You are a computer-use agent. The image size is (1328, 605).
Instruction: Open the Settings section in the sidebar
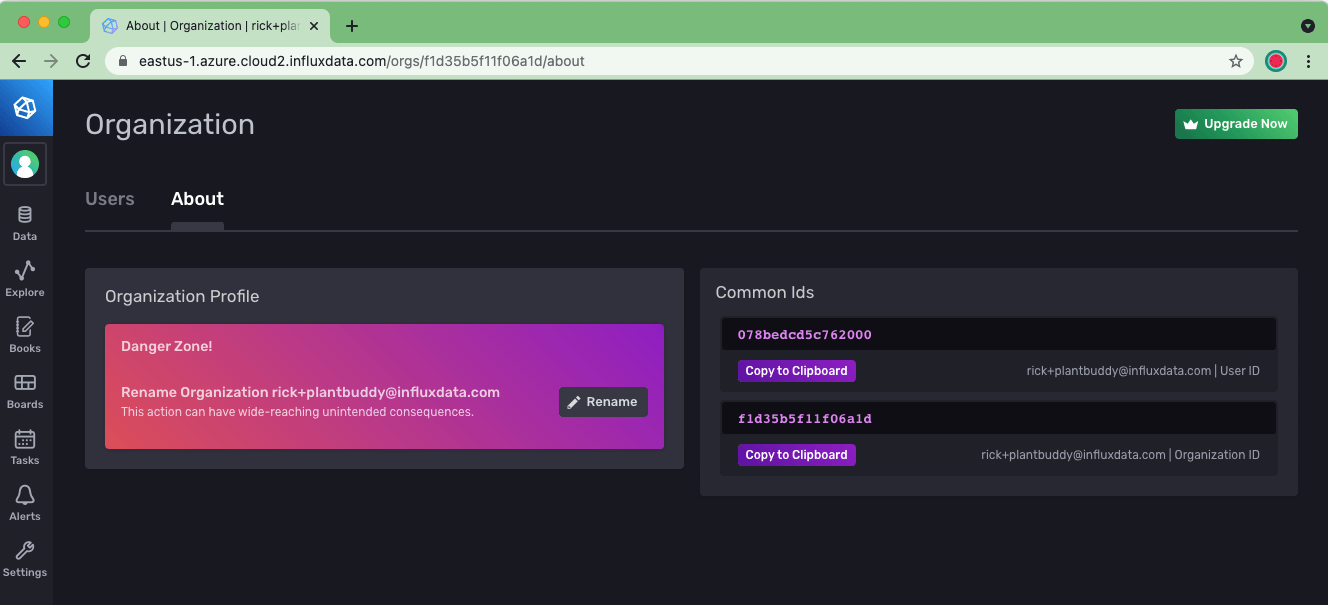(x=24, y=557)
